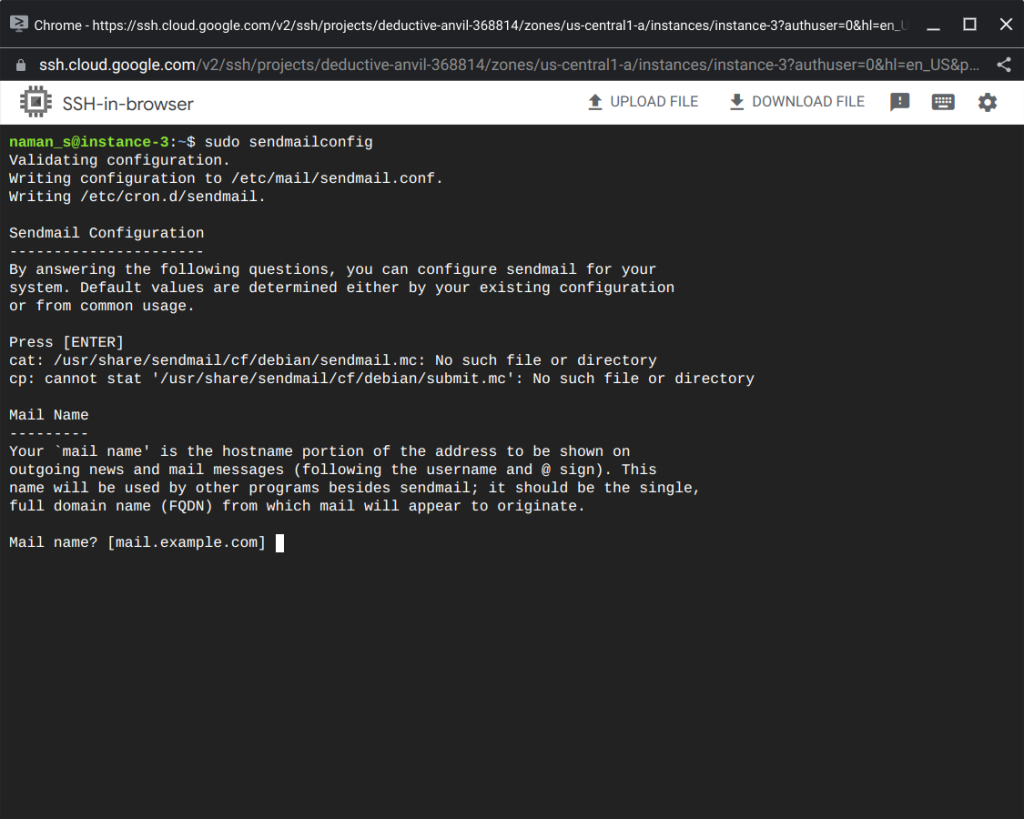Viewport: 1024px width, 819px height.
Task: Click the share icon in address bar
Action: click(1004, 65)
